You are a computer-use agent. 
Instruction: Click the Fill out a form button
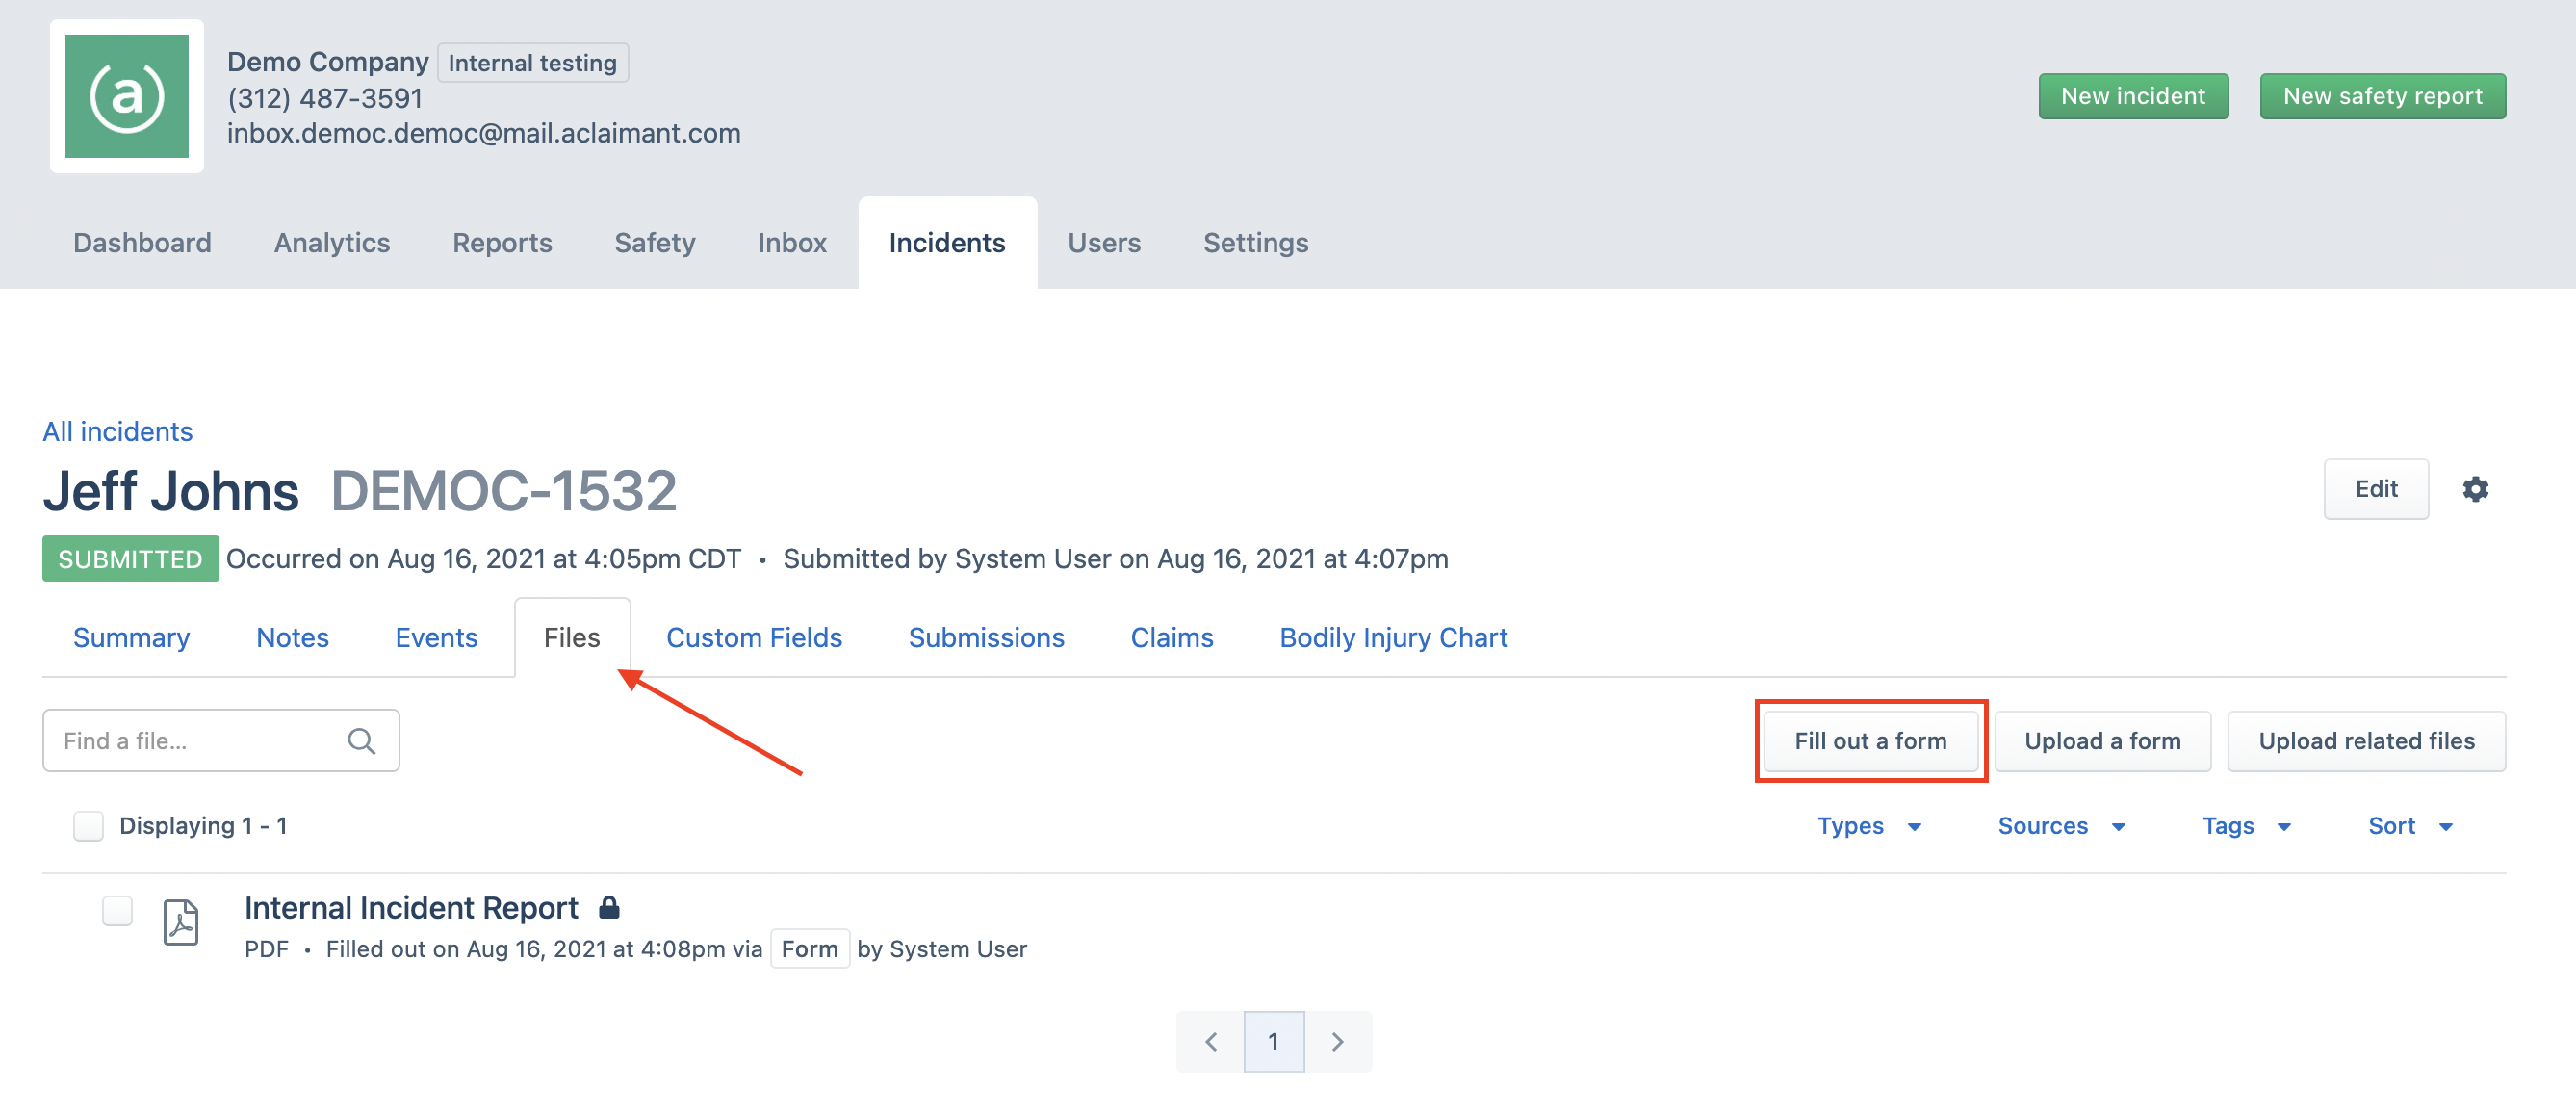click(1871, 740)
